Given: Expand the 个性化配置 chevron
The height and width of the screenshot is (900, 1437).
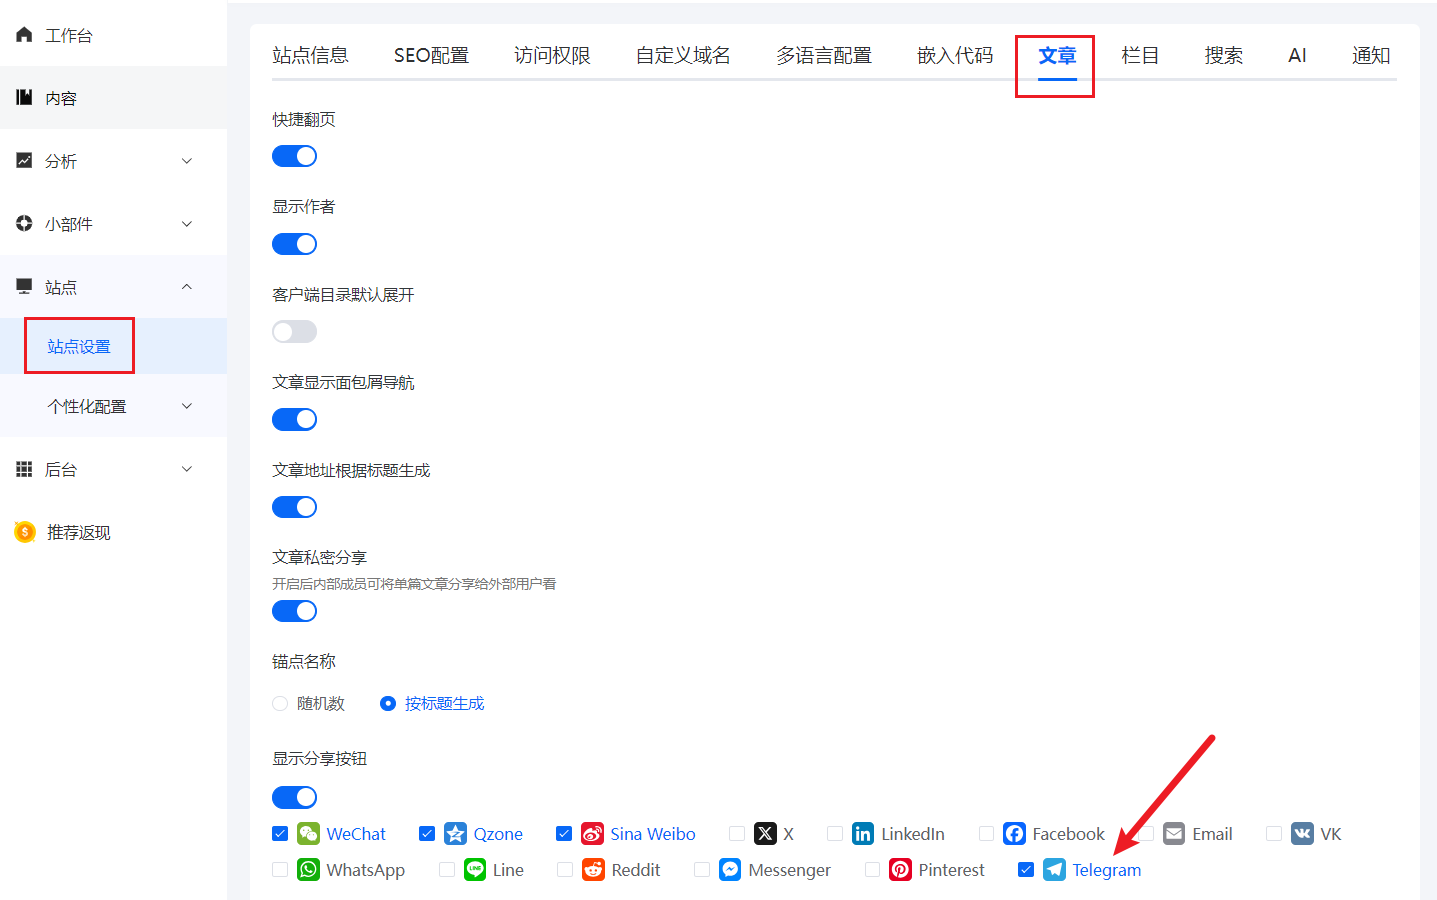Looking at the screenshot, I should pyautogui.click(x=187, y=405).
